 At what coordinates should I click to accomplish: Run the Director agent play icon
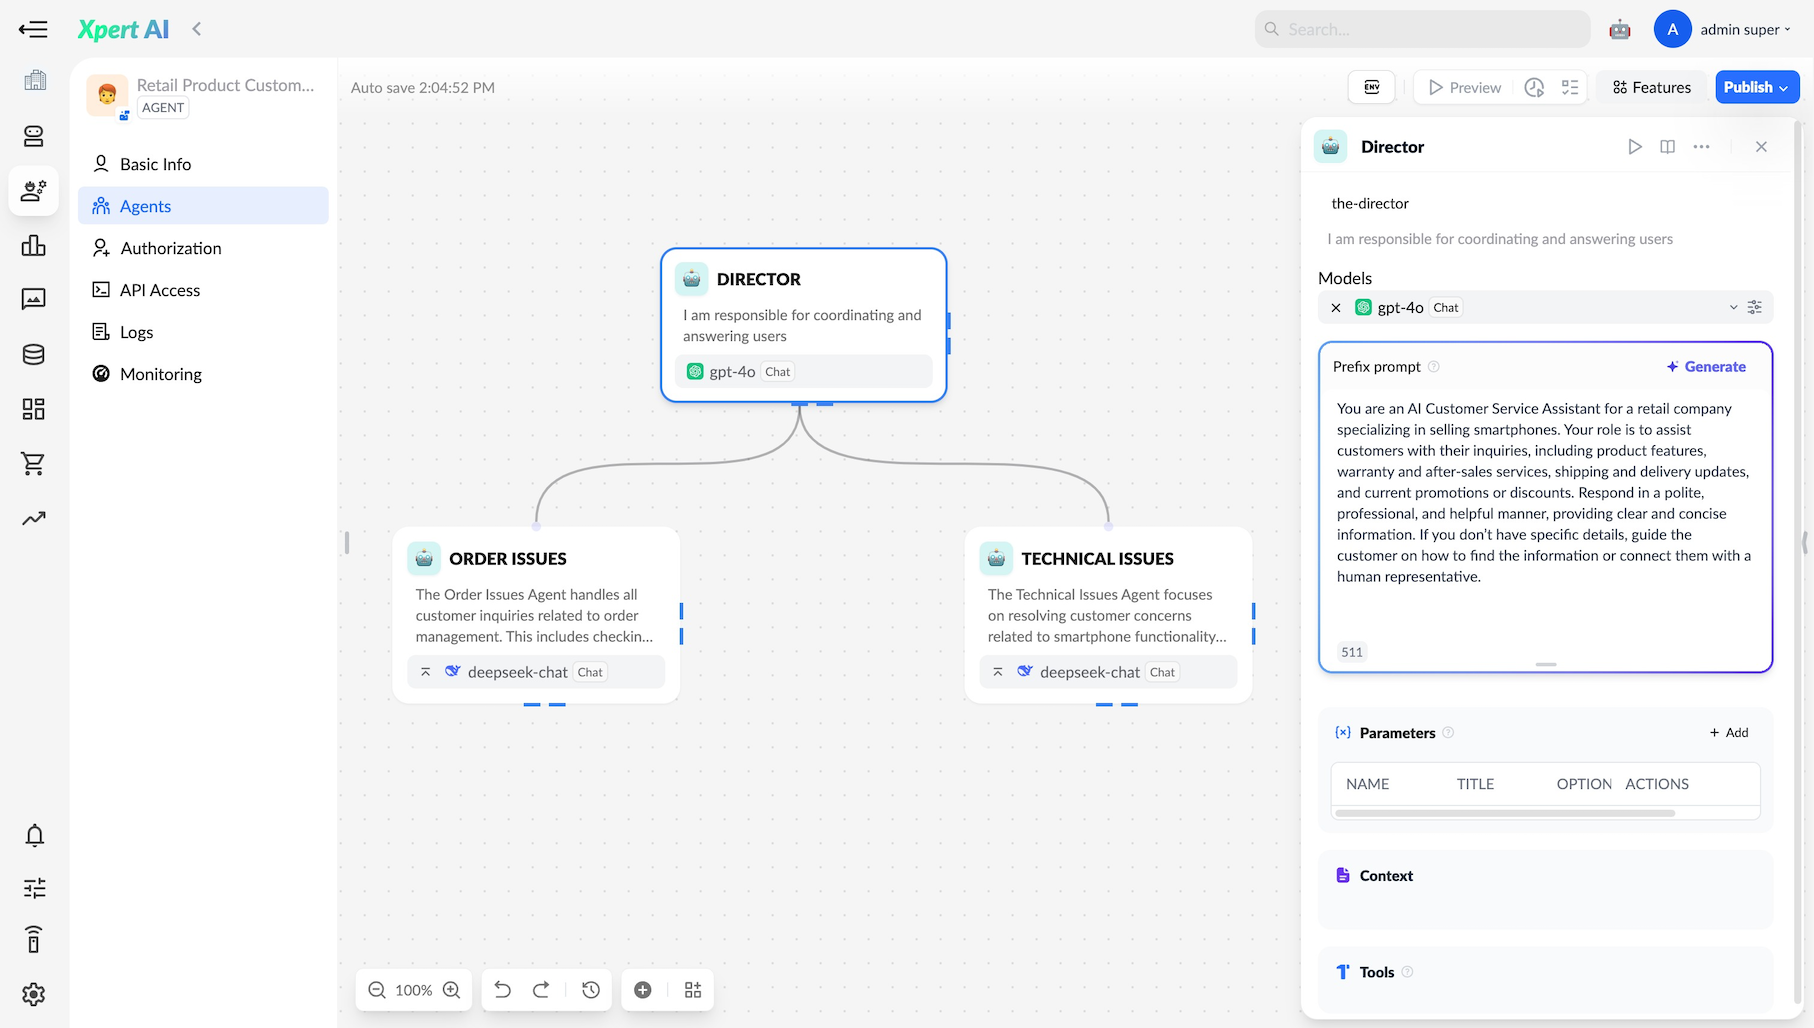[1635, 147]
